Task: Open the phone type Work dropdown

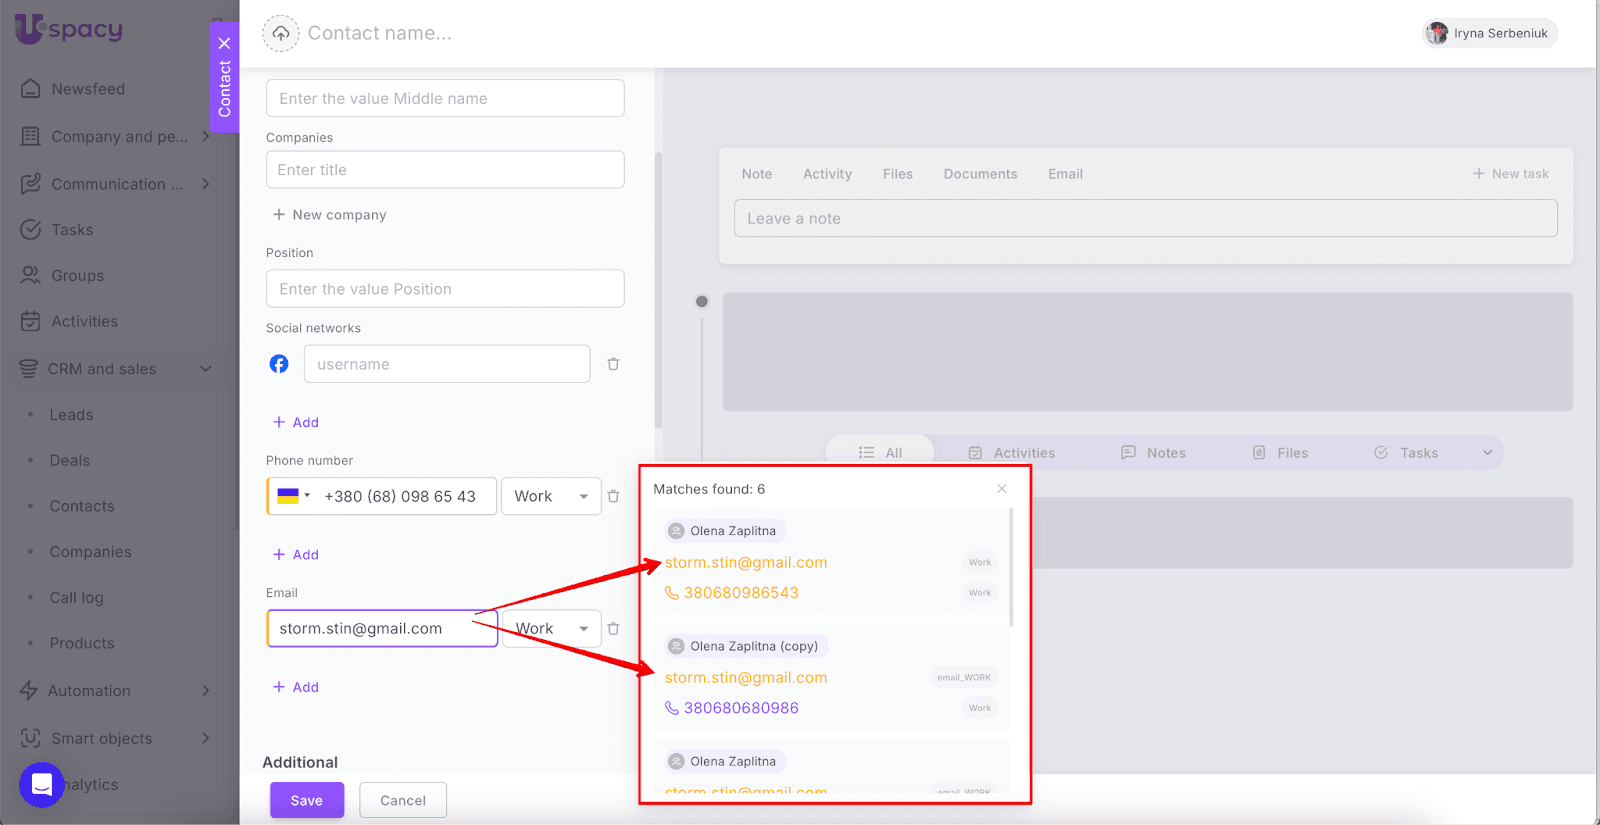Action: [x=551, y=496]
